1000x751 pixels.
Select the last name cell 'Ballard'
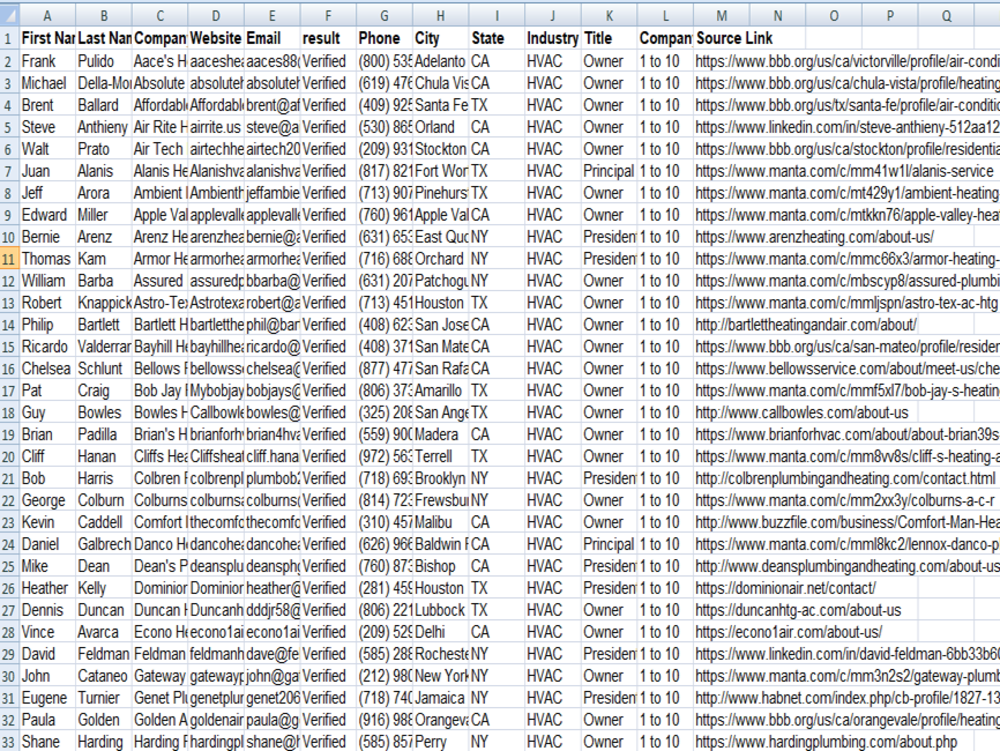[104, 105]
